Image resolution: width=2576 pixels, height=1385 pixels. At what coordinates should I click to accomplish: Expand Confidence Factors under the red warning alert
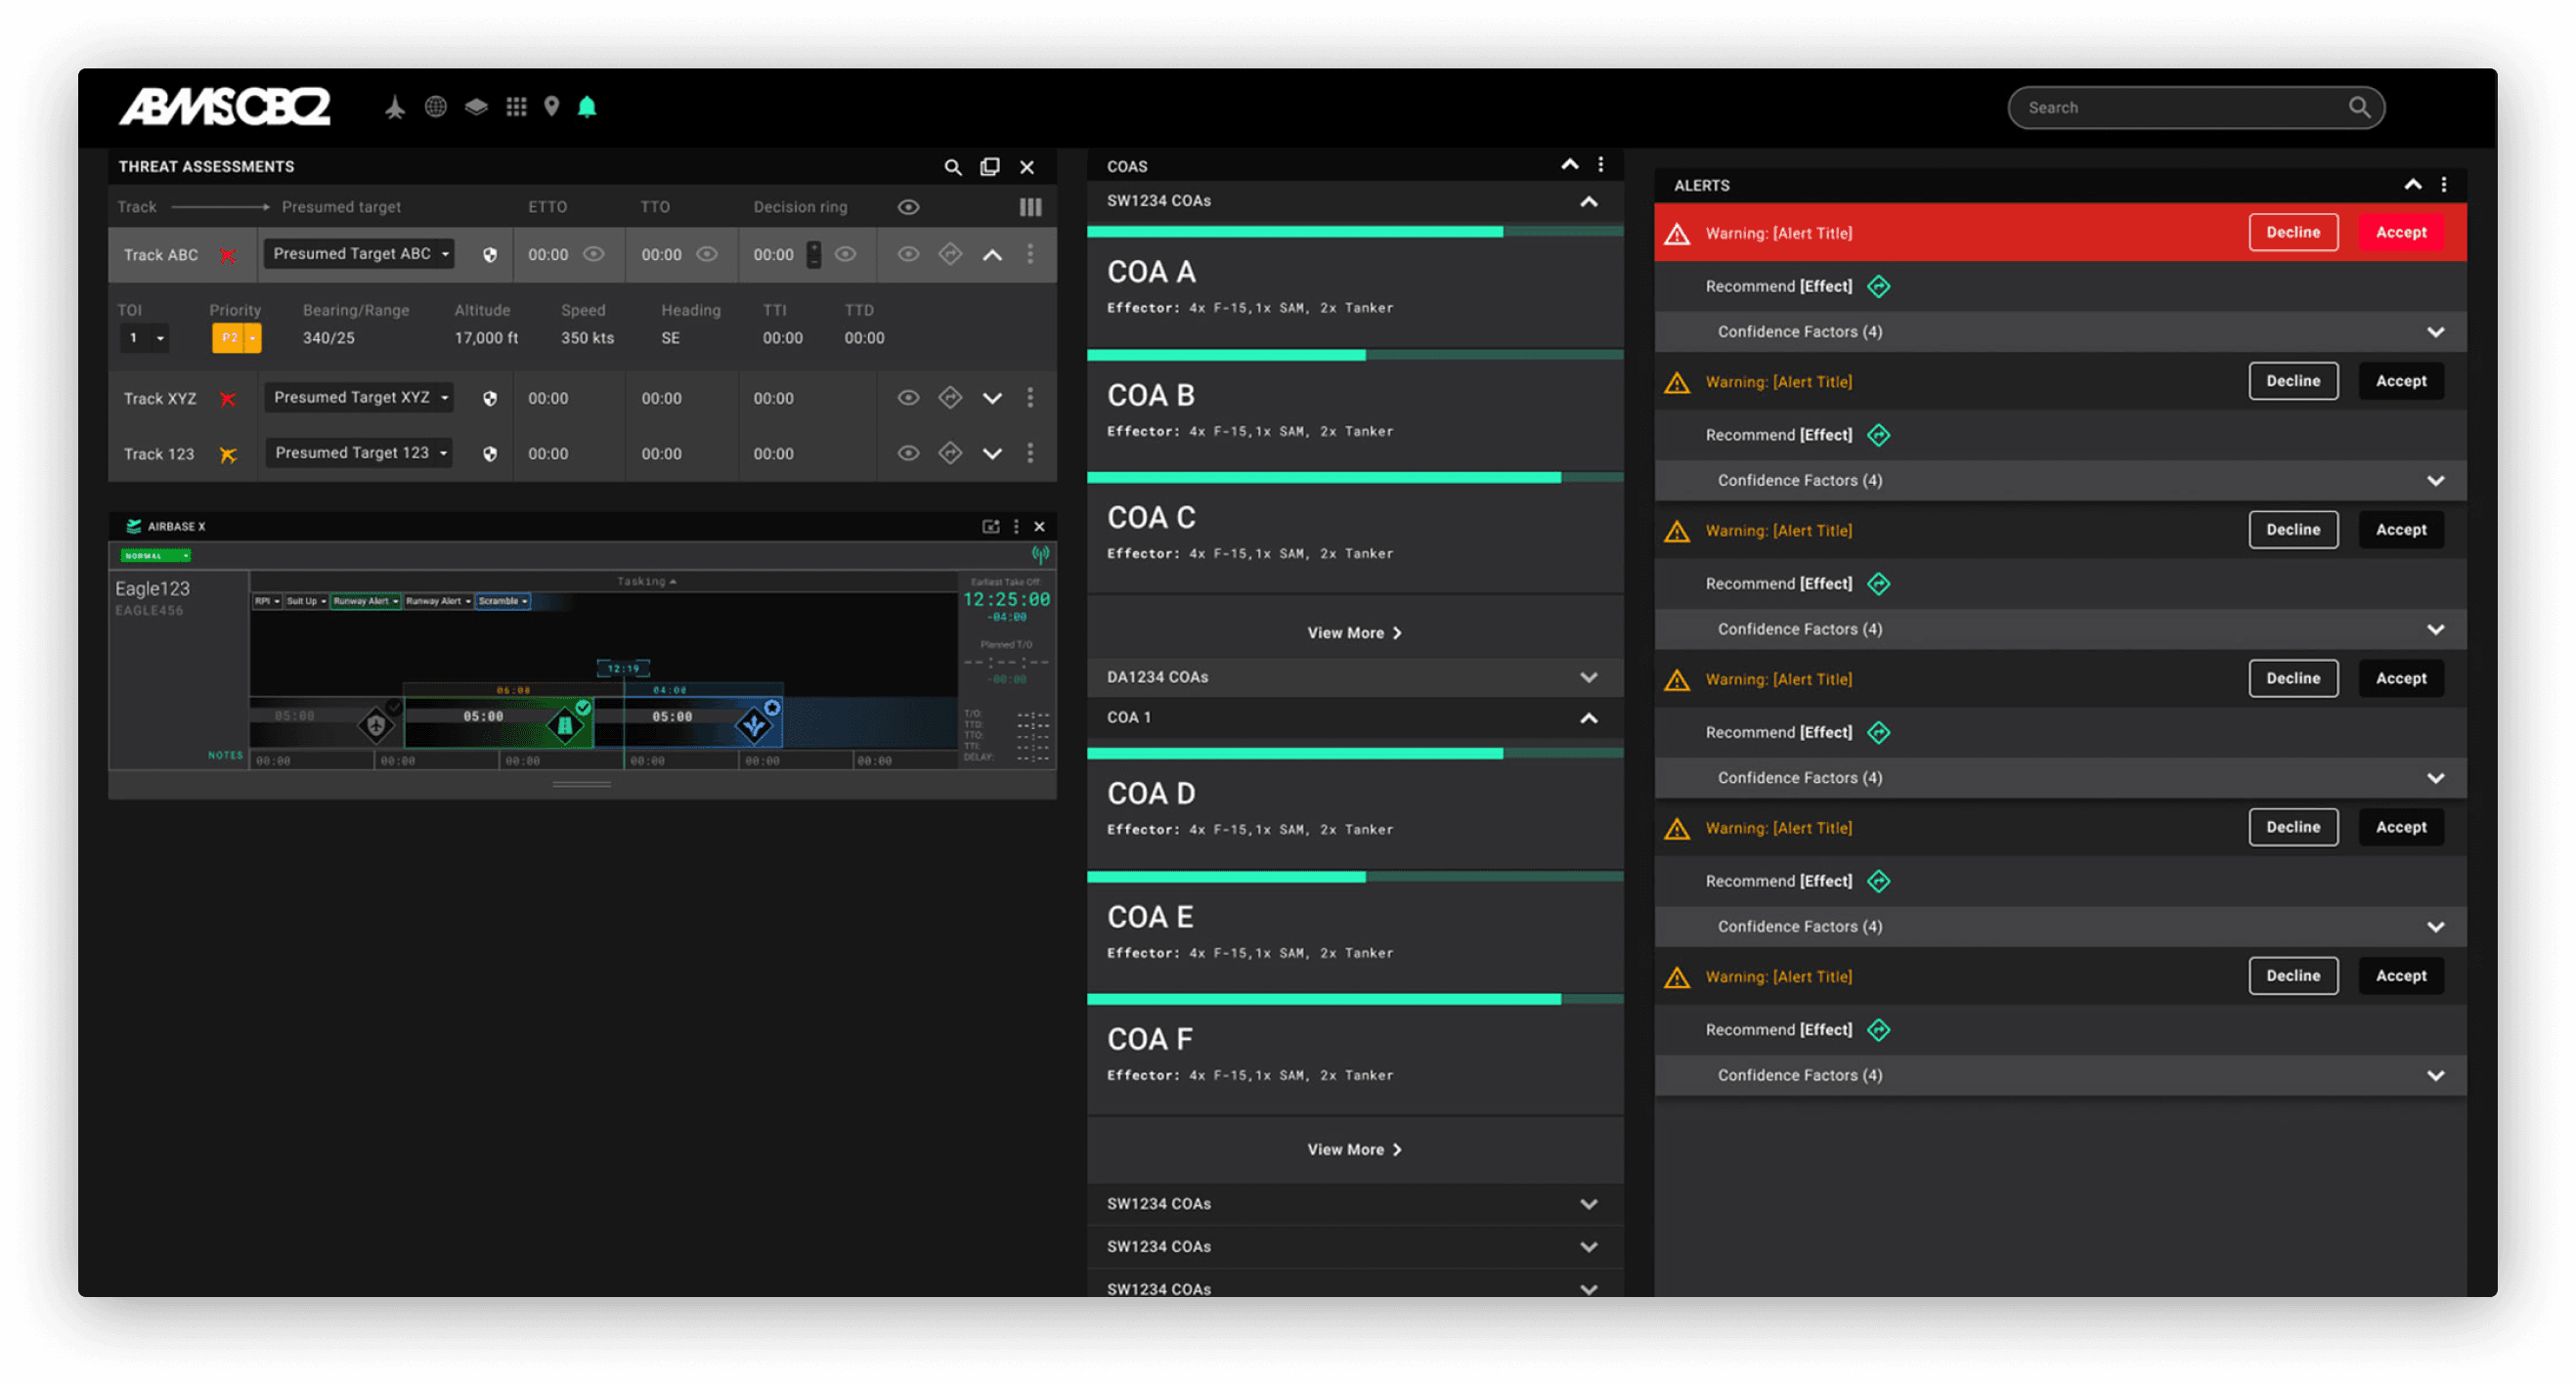pyautogui.click(x=2437, y=331)
